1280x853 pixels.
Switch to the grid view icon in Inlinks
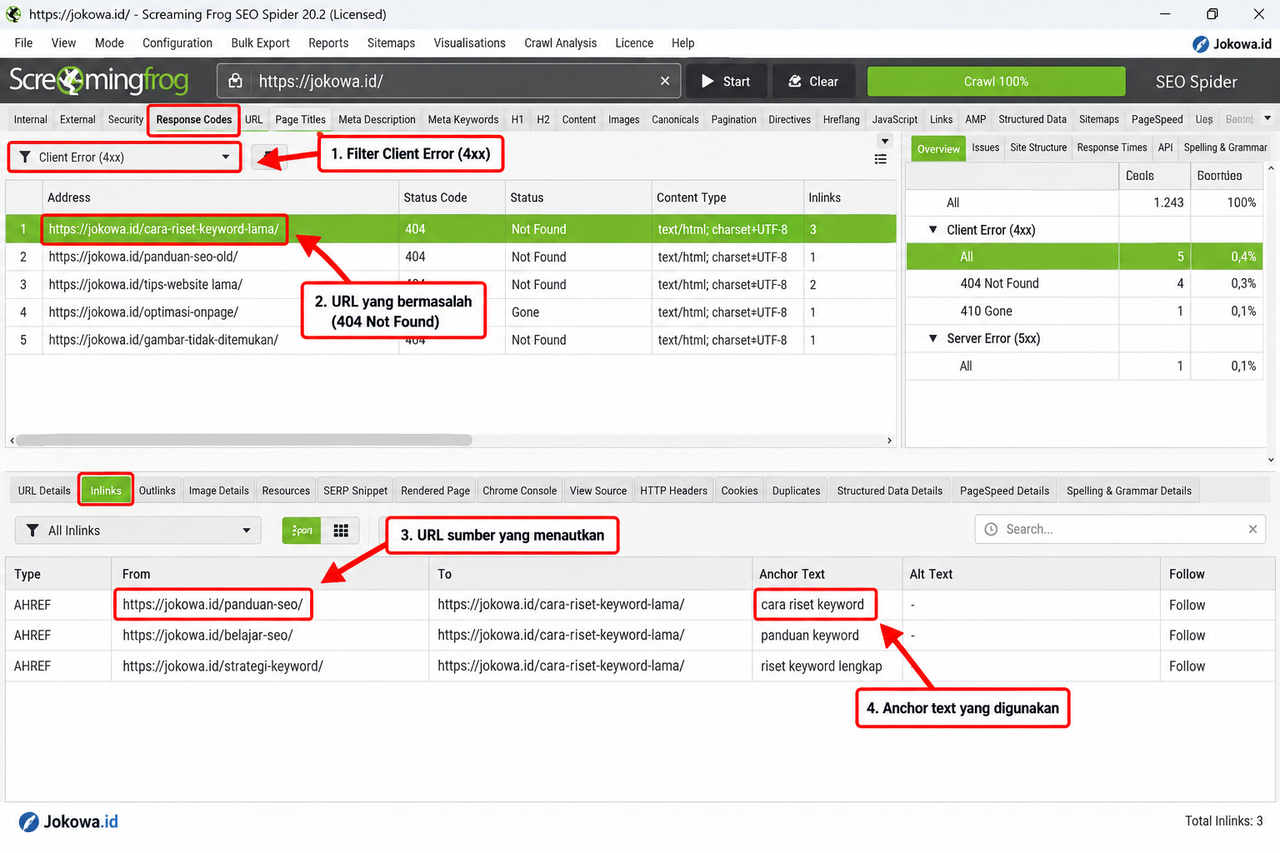(341, 531)
